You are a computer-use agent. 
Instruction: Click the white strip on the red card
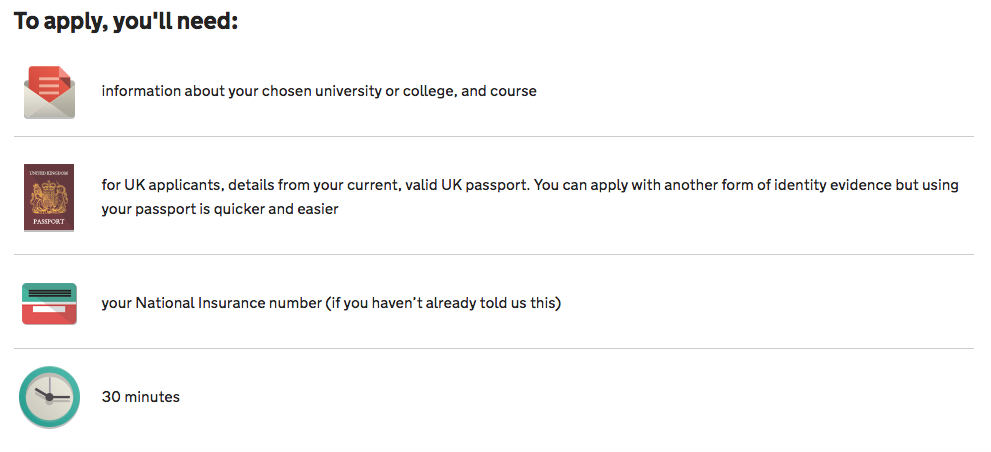coord(49,309)
